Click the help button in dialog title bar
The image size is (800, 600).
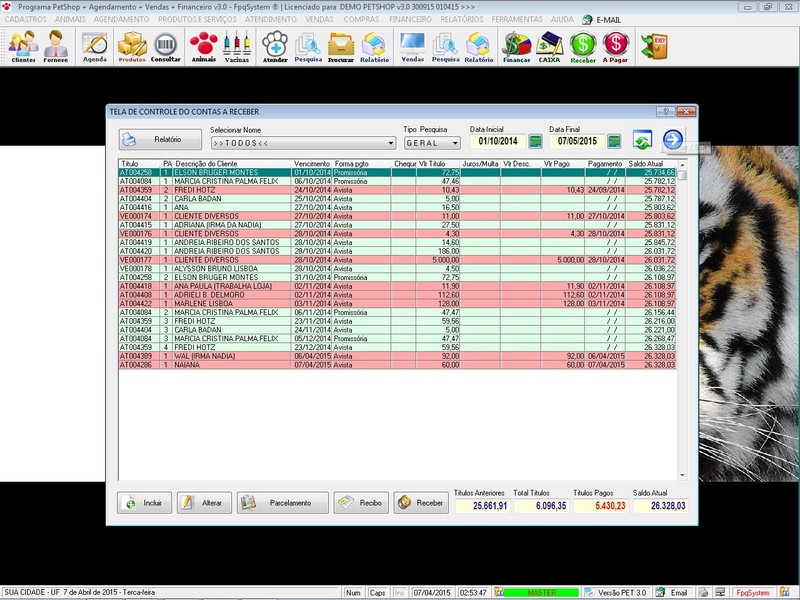pos(665,111)
